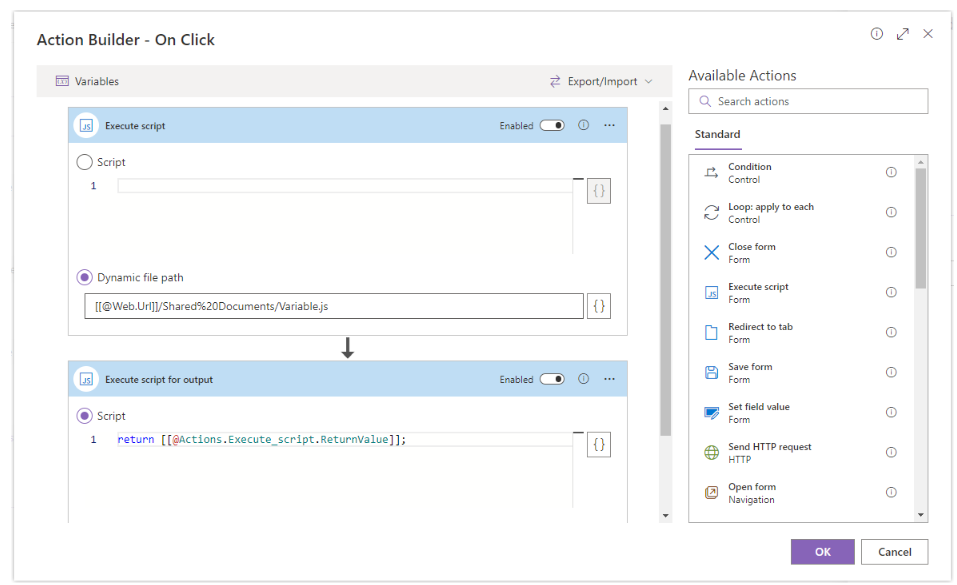Click the Dynamic file path input field

click(334, 306)
